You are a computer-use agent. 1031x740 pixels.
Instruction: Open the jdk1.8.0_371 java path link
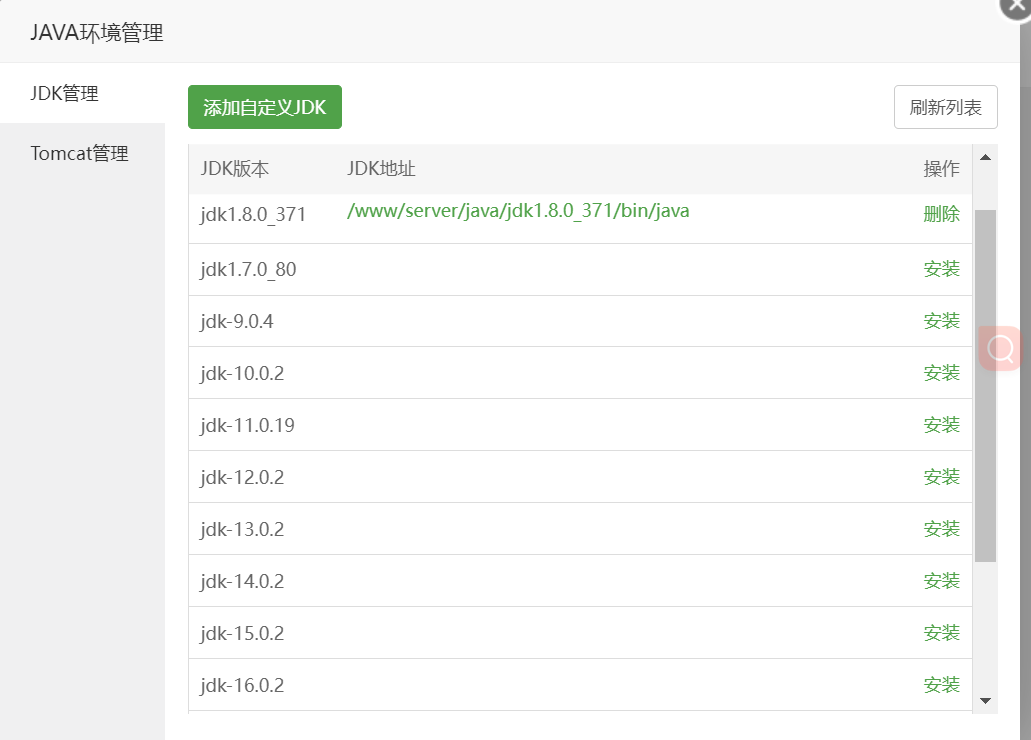tap(518, 211)
